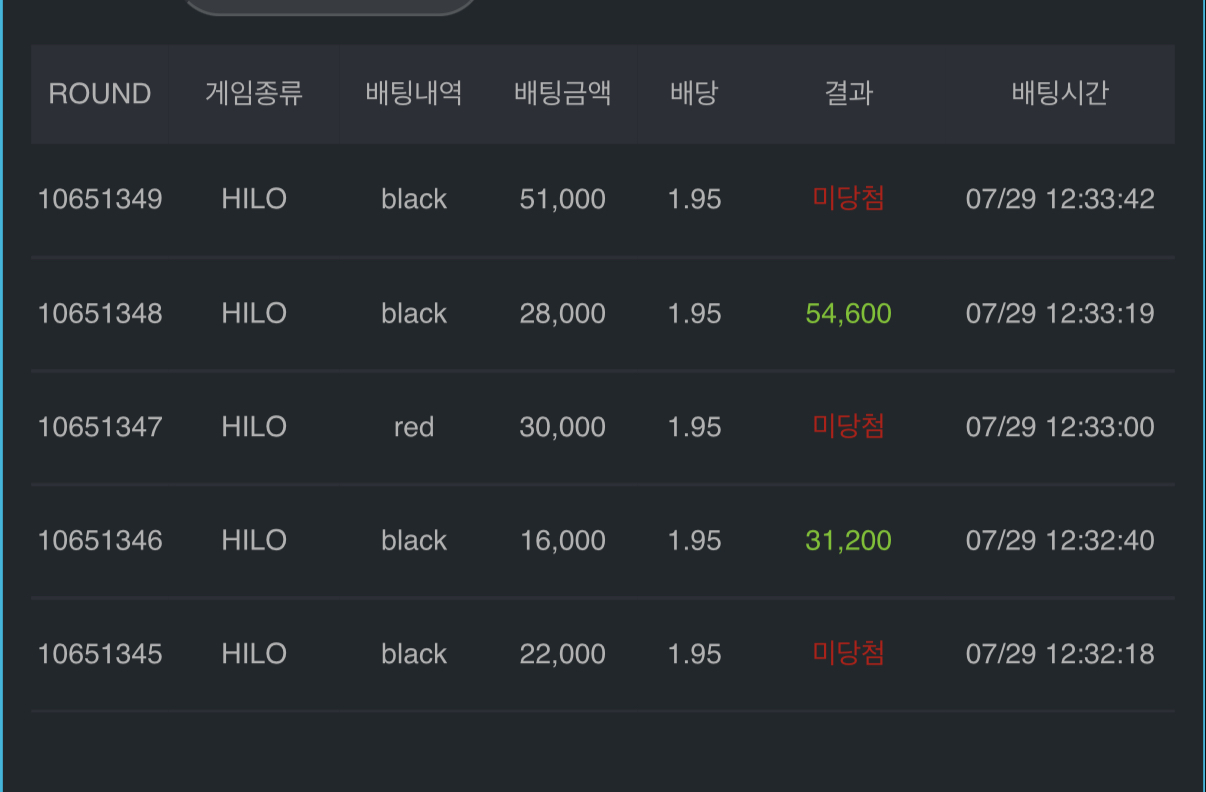The height and width of the screenshot is (792, 1206).
Task: Click the ROUND column header
Action: tap(100, 94)
